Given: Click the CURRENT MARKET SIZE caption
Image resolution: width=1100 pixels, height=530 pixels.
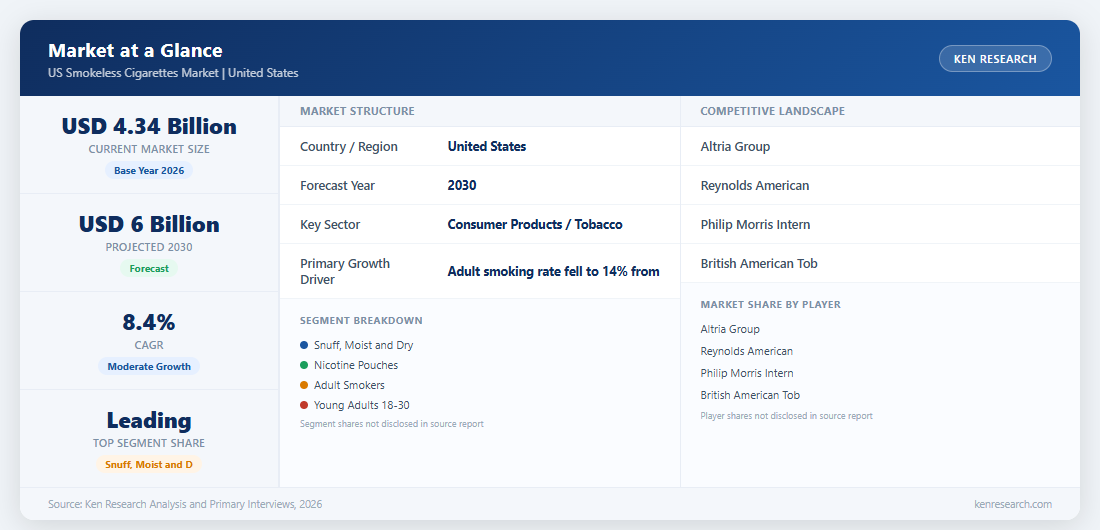Looking at the screenshot, I should tap(149, 150).
